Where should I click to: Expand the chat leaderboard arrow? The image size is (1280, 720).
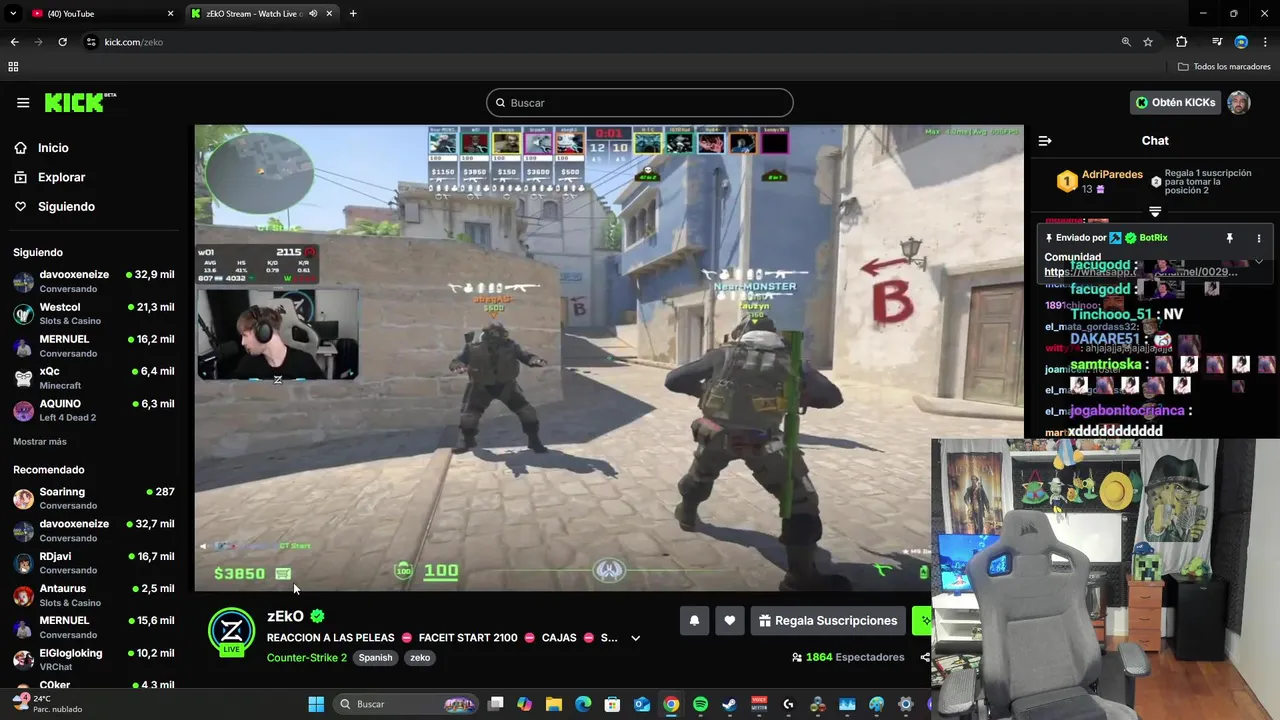(1155, 211)
